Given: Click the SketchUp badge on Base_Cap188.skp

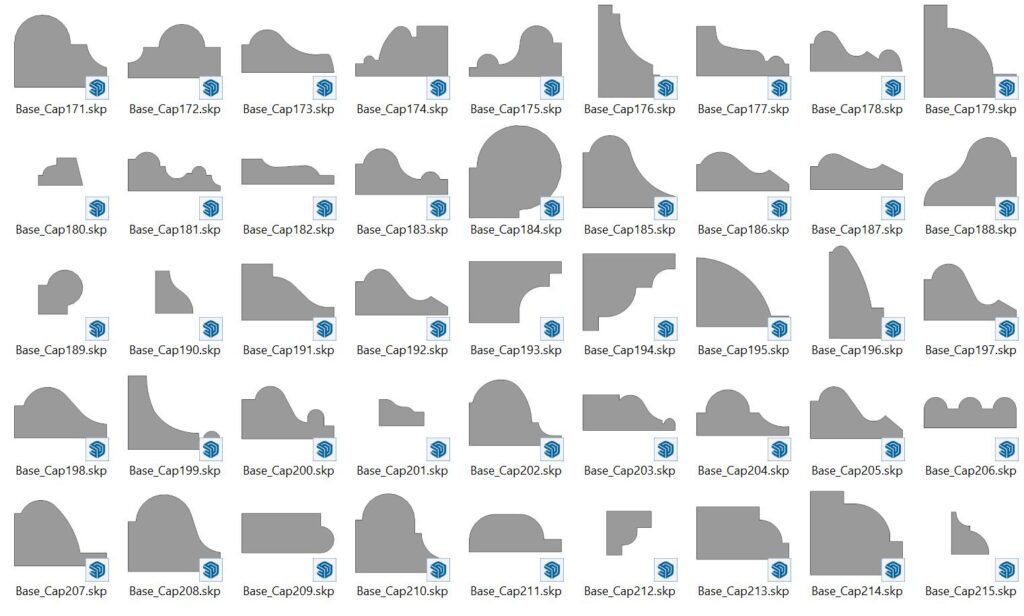Looking at the screenshot, I should (x=1005, y=208).
